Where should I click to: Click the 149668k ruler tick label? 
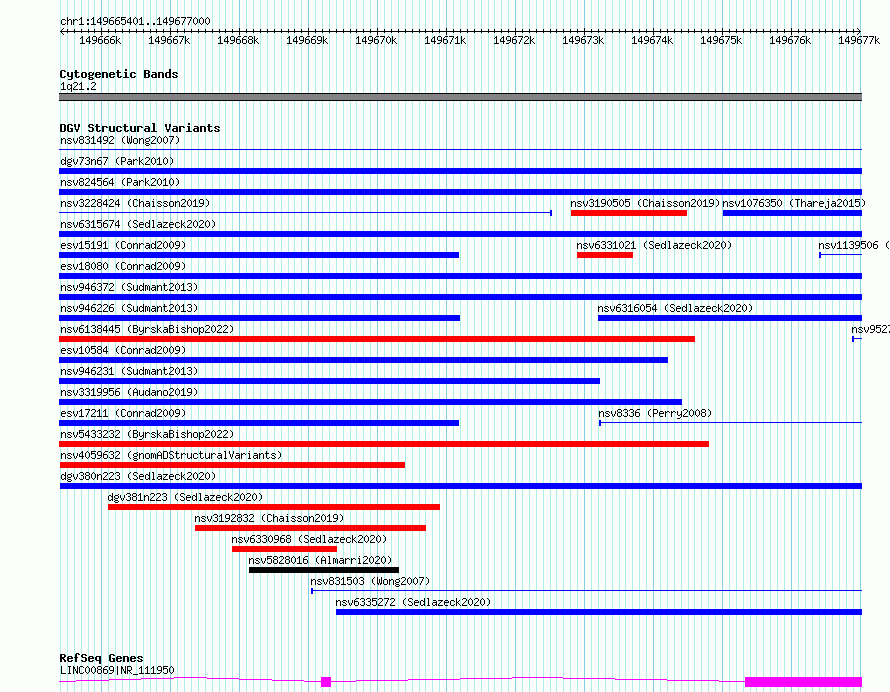pyautogui.click(x=238, y=40)
